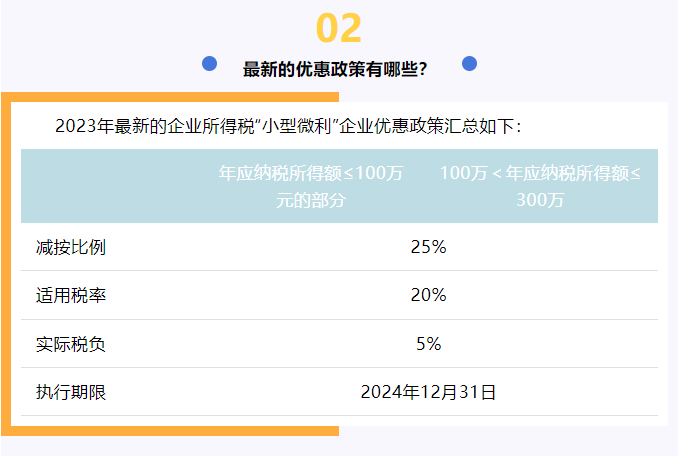This screenshot has height=456, width=681.
Task: Select the heading 最新的优惠政策有哪些?
Action: click(336, 69)
